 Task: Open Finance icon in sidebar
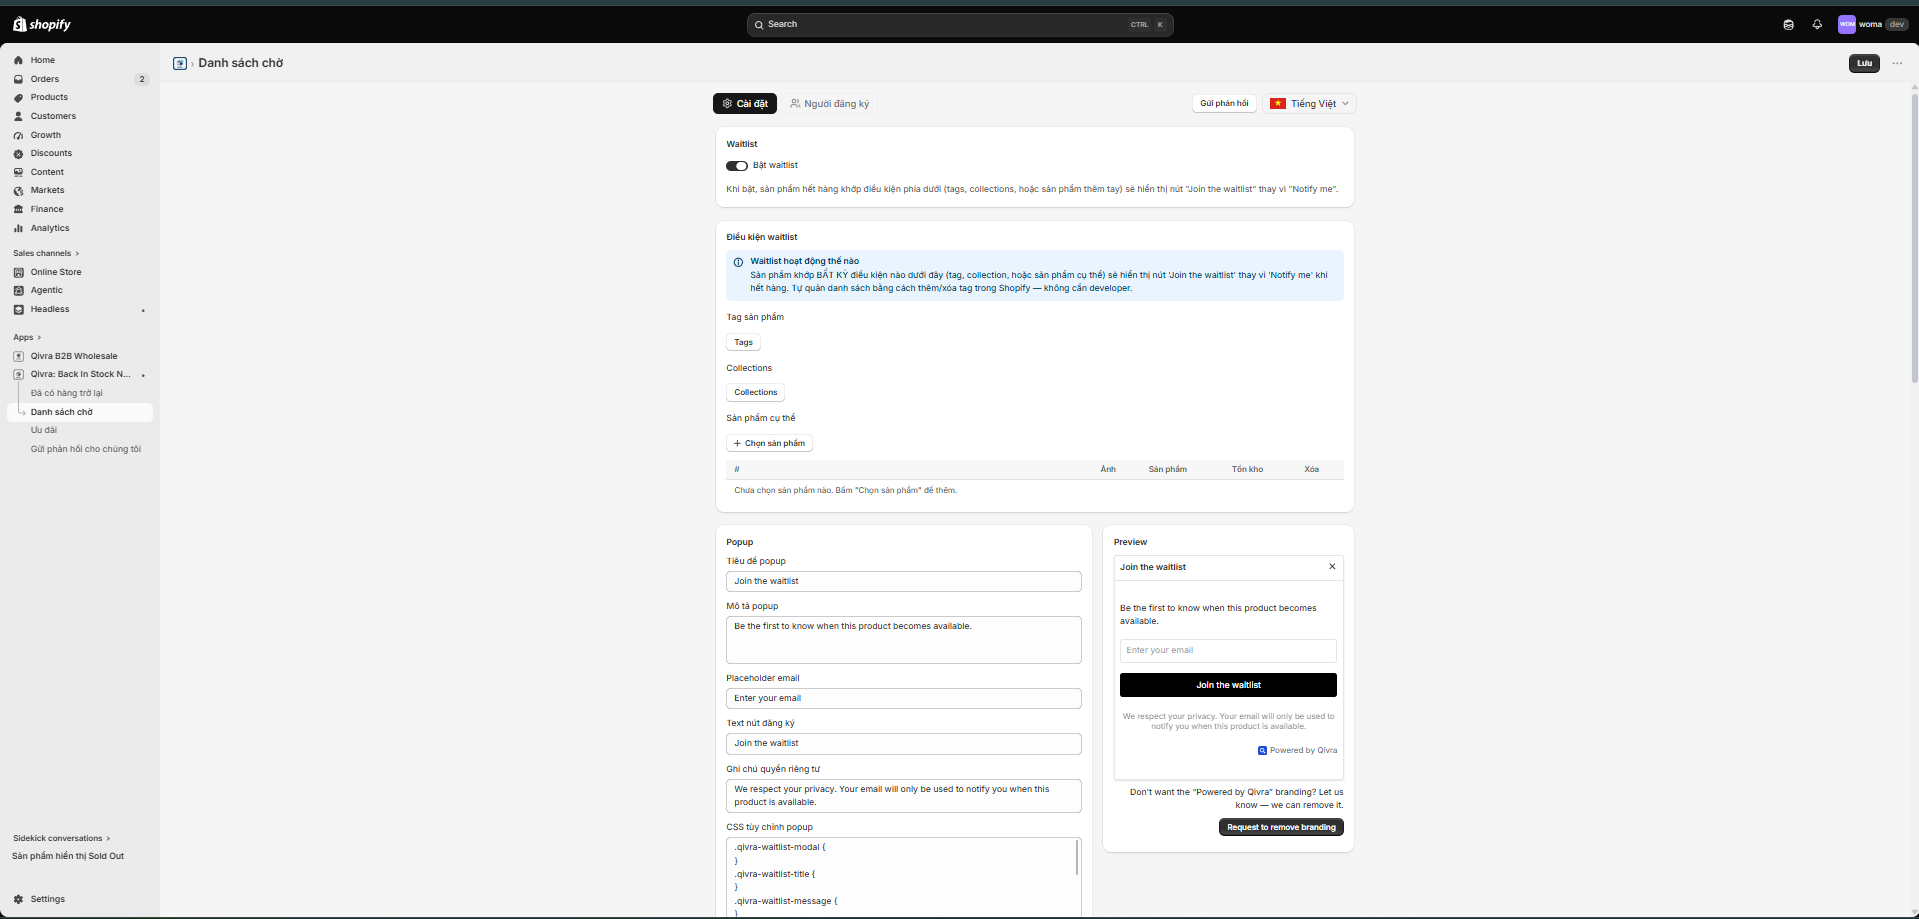(18, 209)
